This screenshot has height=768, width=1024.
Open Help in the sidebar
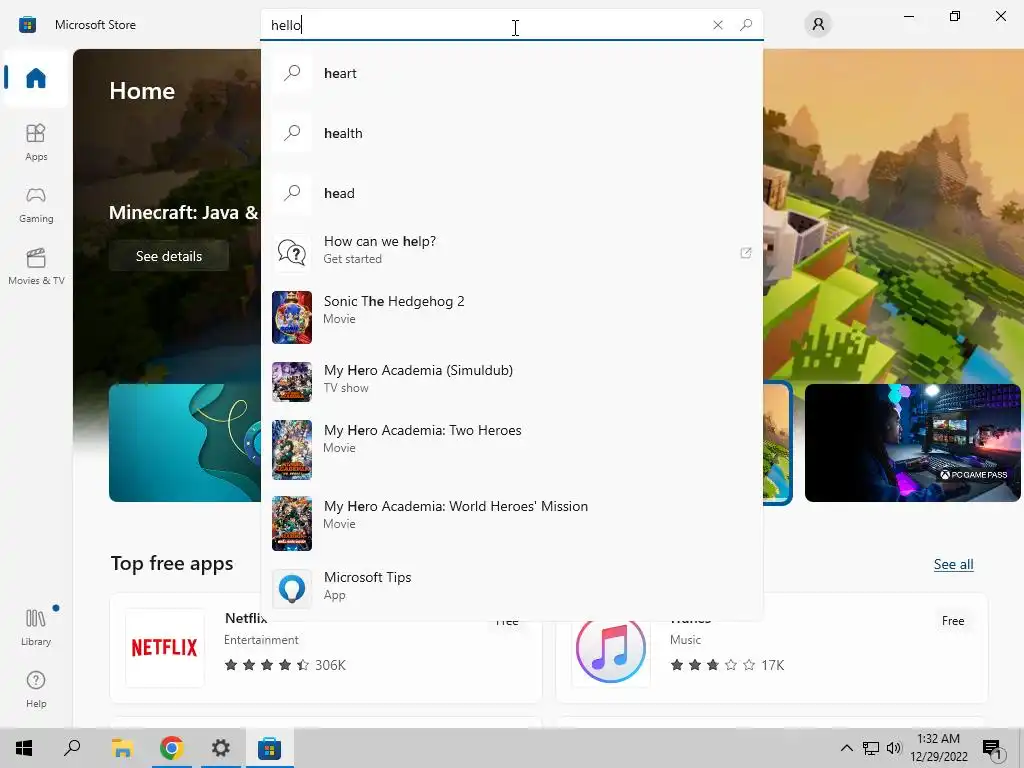[x=36, y=690]
